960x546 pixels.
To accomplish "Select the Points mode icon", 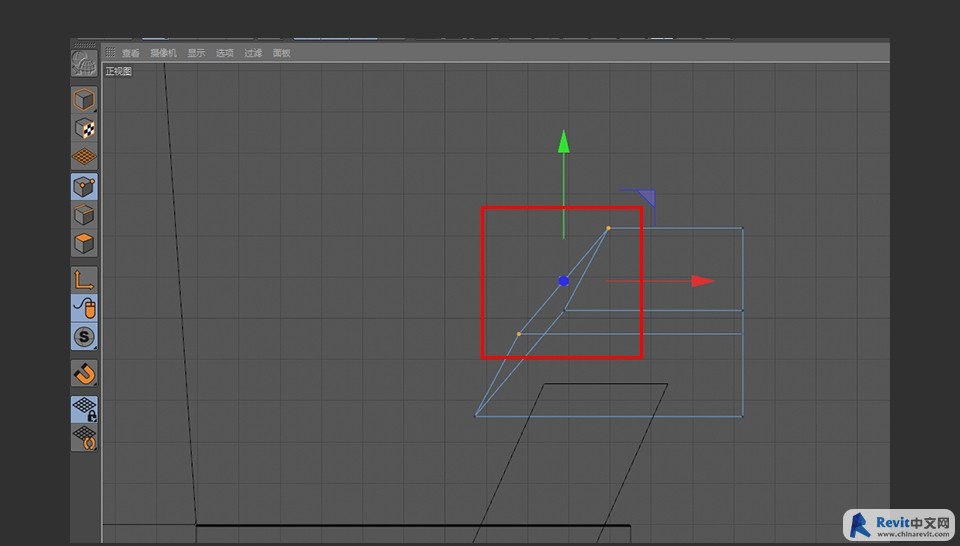I will coord(84,186).
